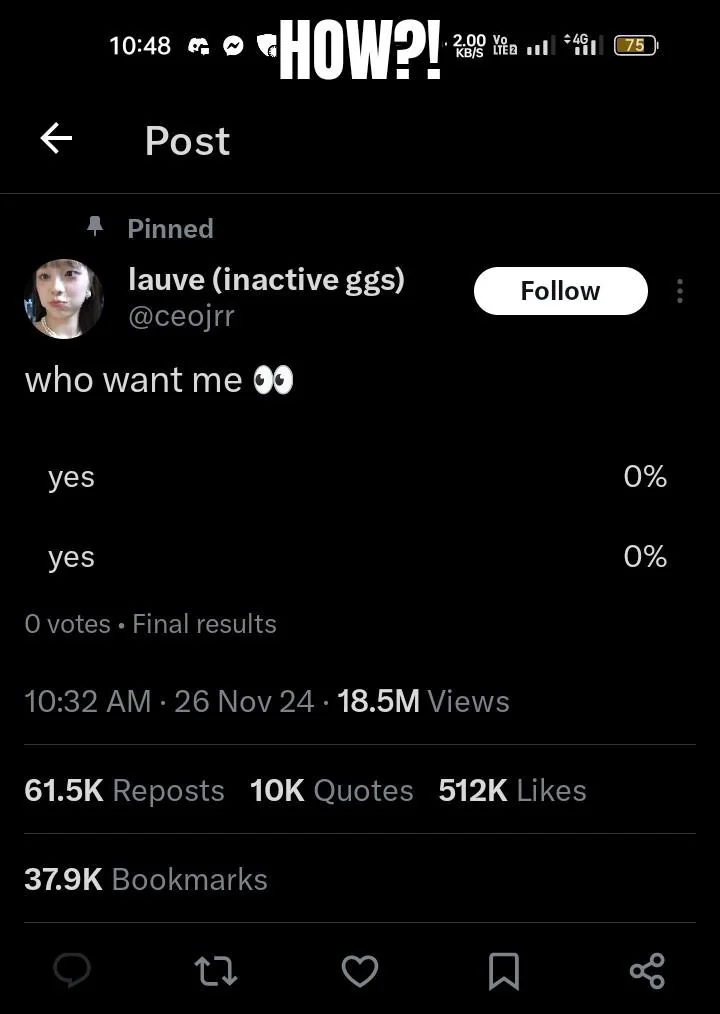The width and height of the screenshot is (720, 1014).
Task: Like the post with heart icon
Action: pyautogui.click(x=360, y=970)
